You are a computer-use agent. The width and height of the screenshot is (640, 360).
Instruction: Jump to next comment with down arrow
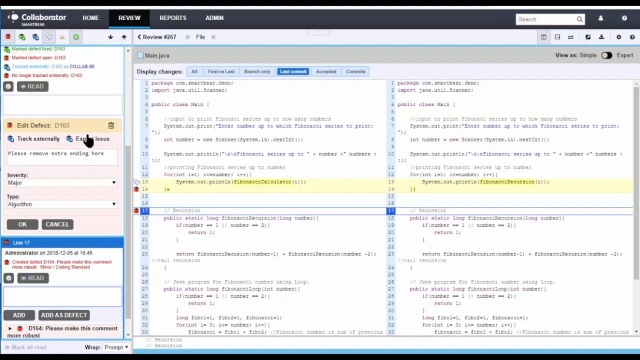(x=110, y=37)
